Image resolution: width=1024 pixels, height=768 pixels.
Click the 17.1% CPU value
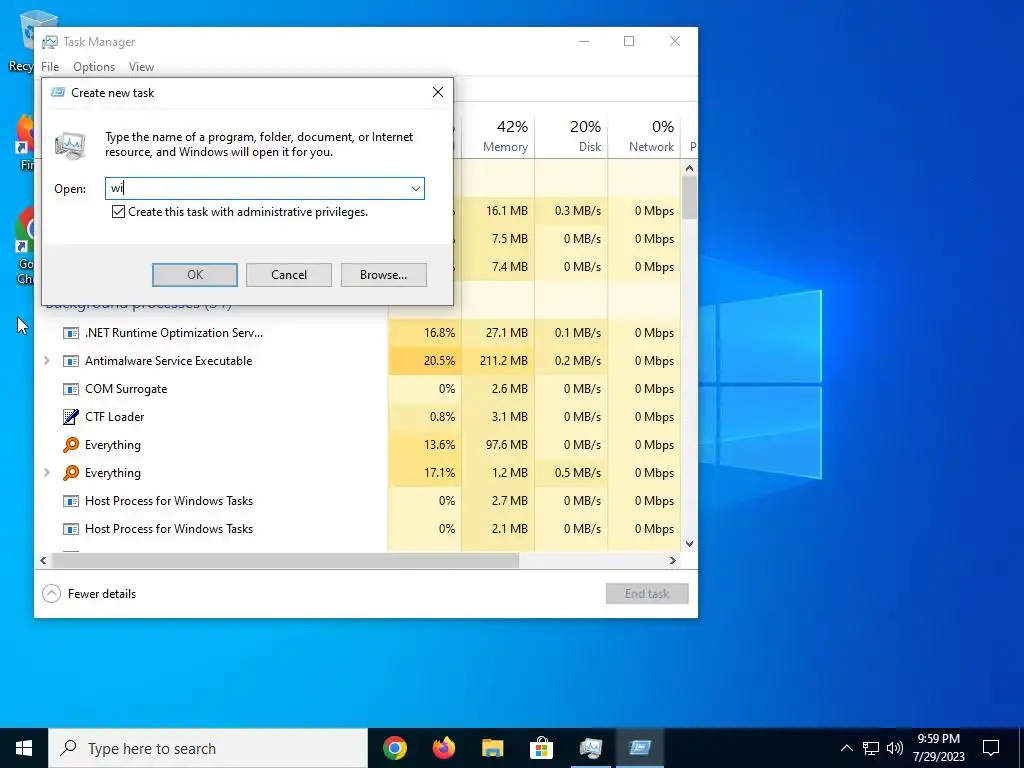tap(440, 473)
